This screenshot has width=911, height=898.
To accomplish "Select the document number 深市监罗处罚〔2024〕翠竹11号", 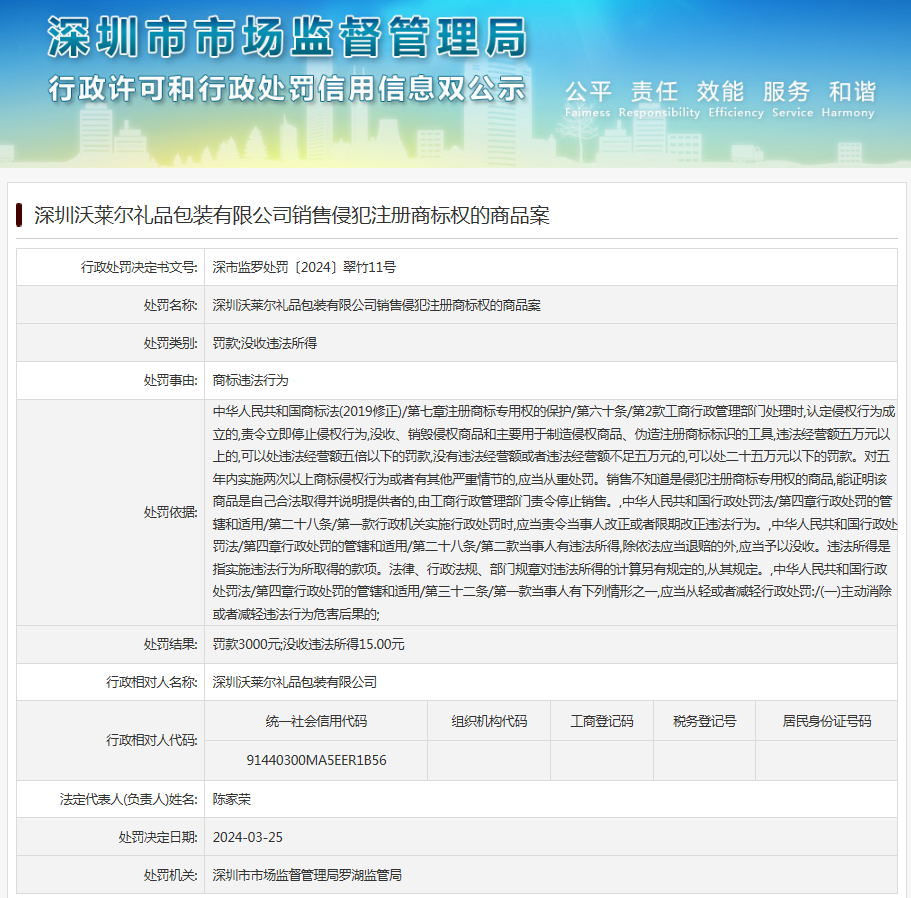I will 304,267.
